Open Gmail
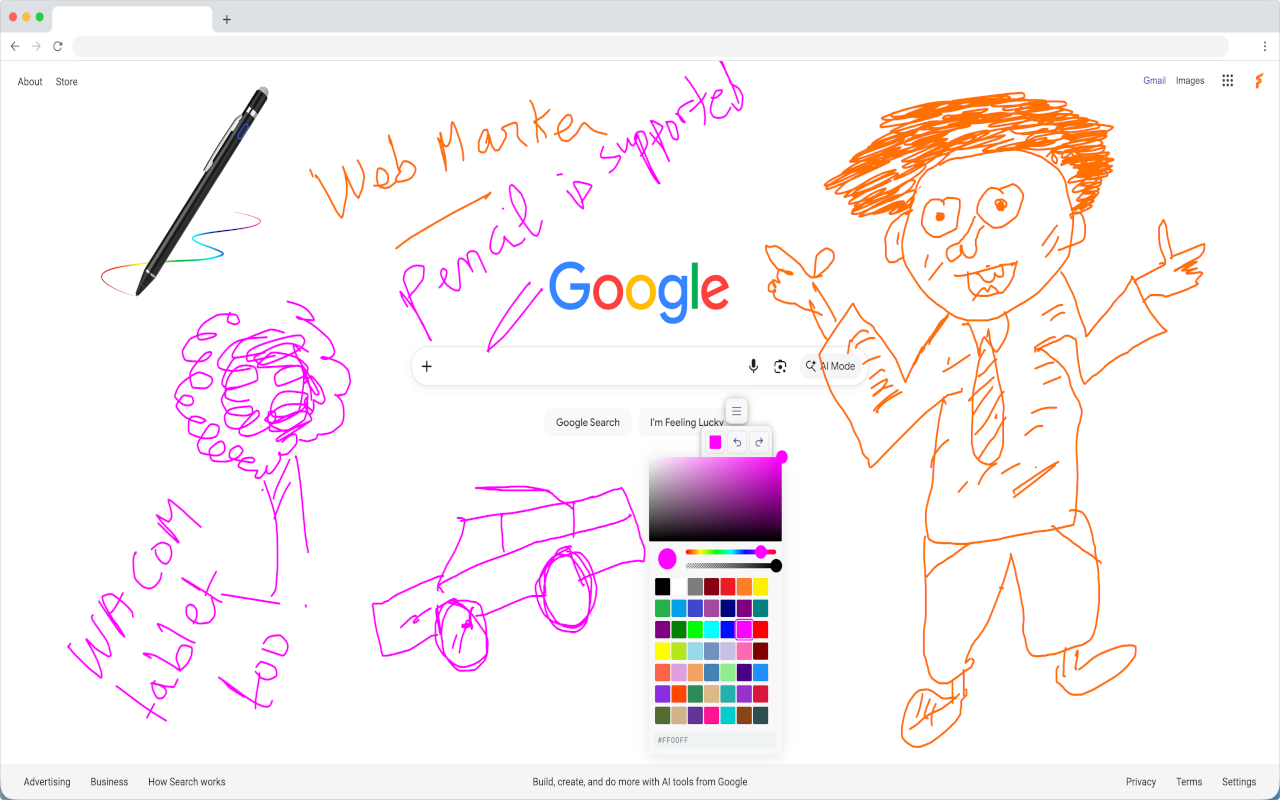 (1155, 81)
